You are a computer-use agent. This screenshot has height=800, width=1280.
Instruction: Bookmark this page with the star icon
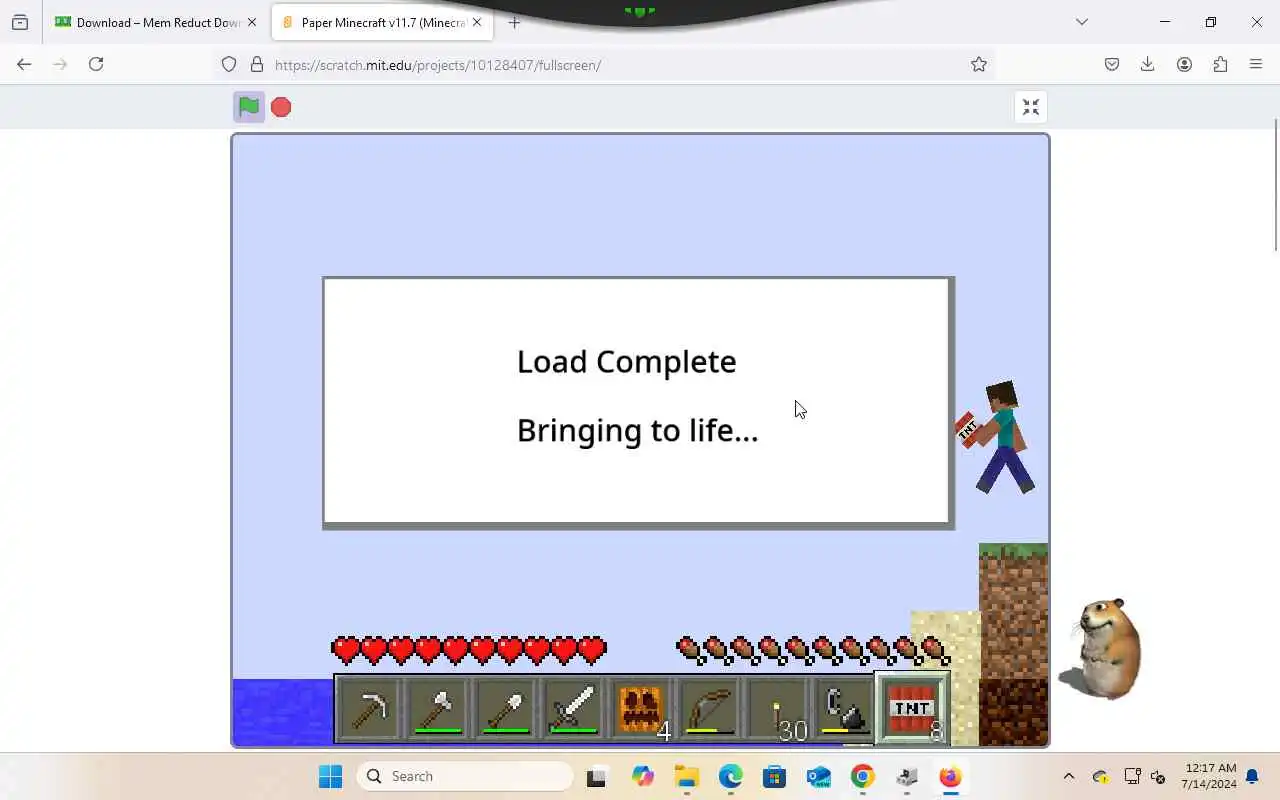(x=979, y=64)
